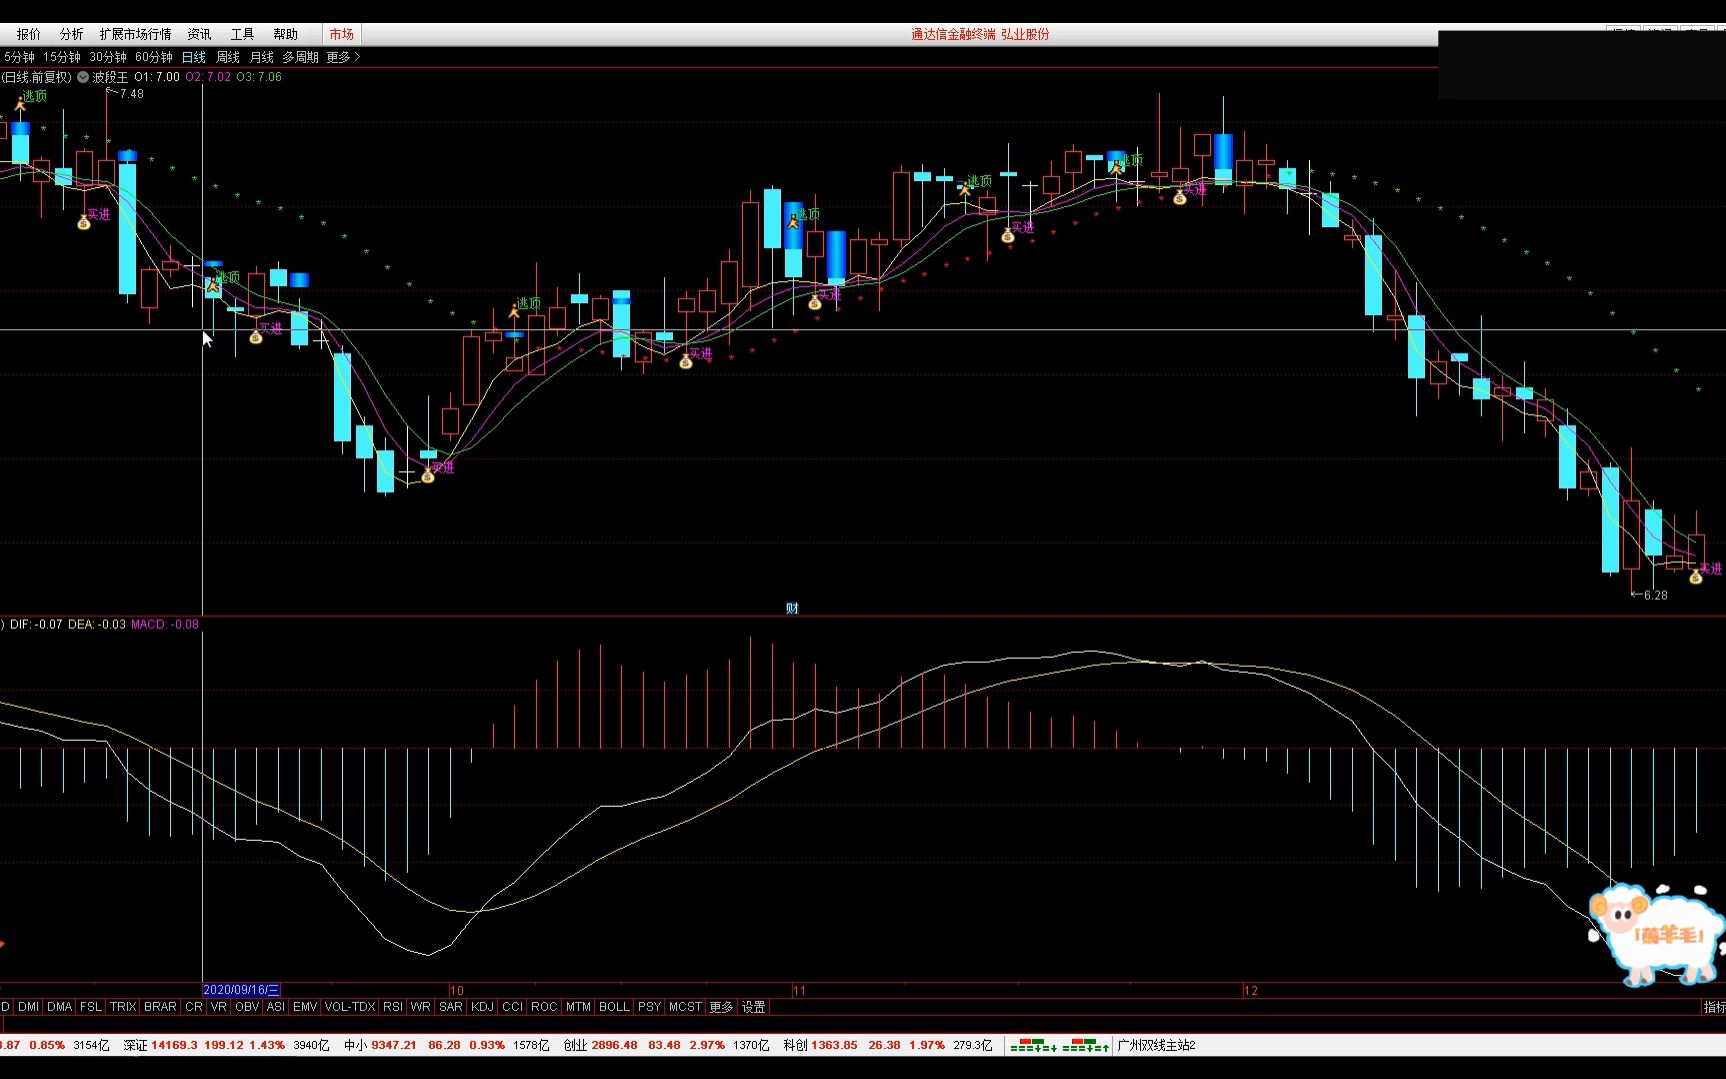Select the CCI indicator tab
The height and width of the screenshot is (1079, 1726).
[x=512, y=1007]
